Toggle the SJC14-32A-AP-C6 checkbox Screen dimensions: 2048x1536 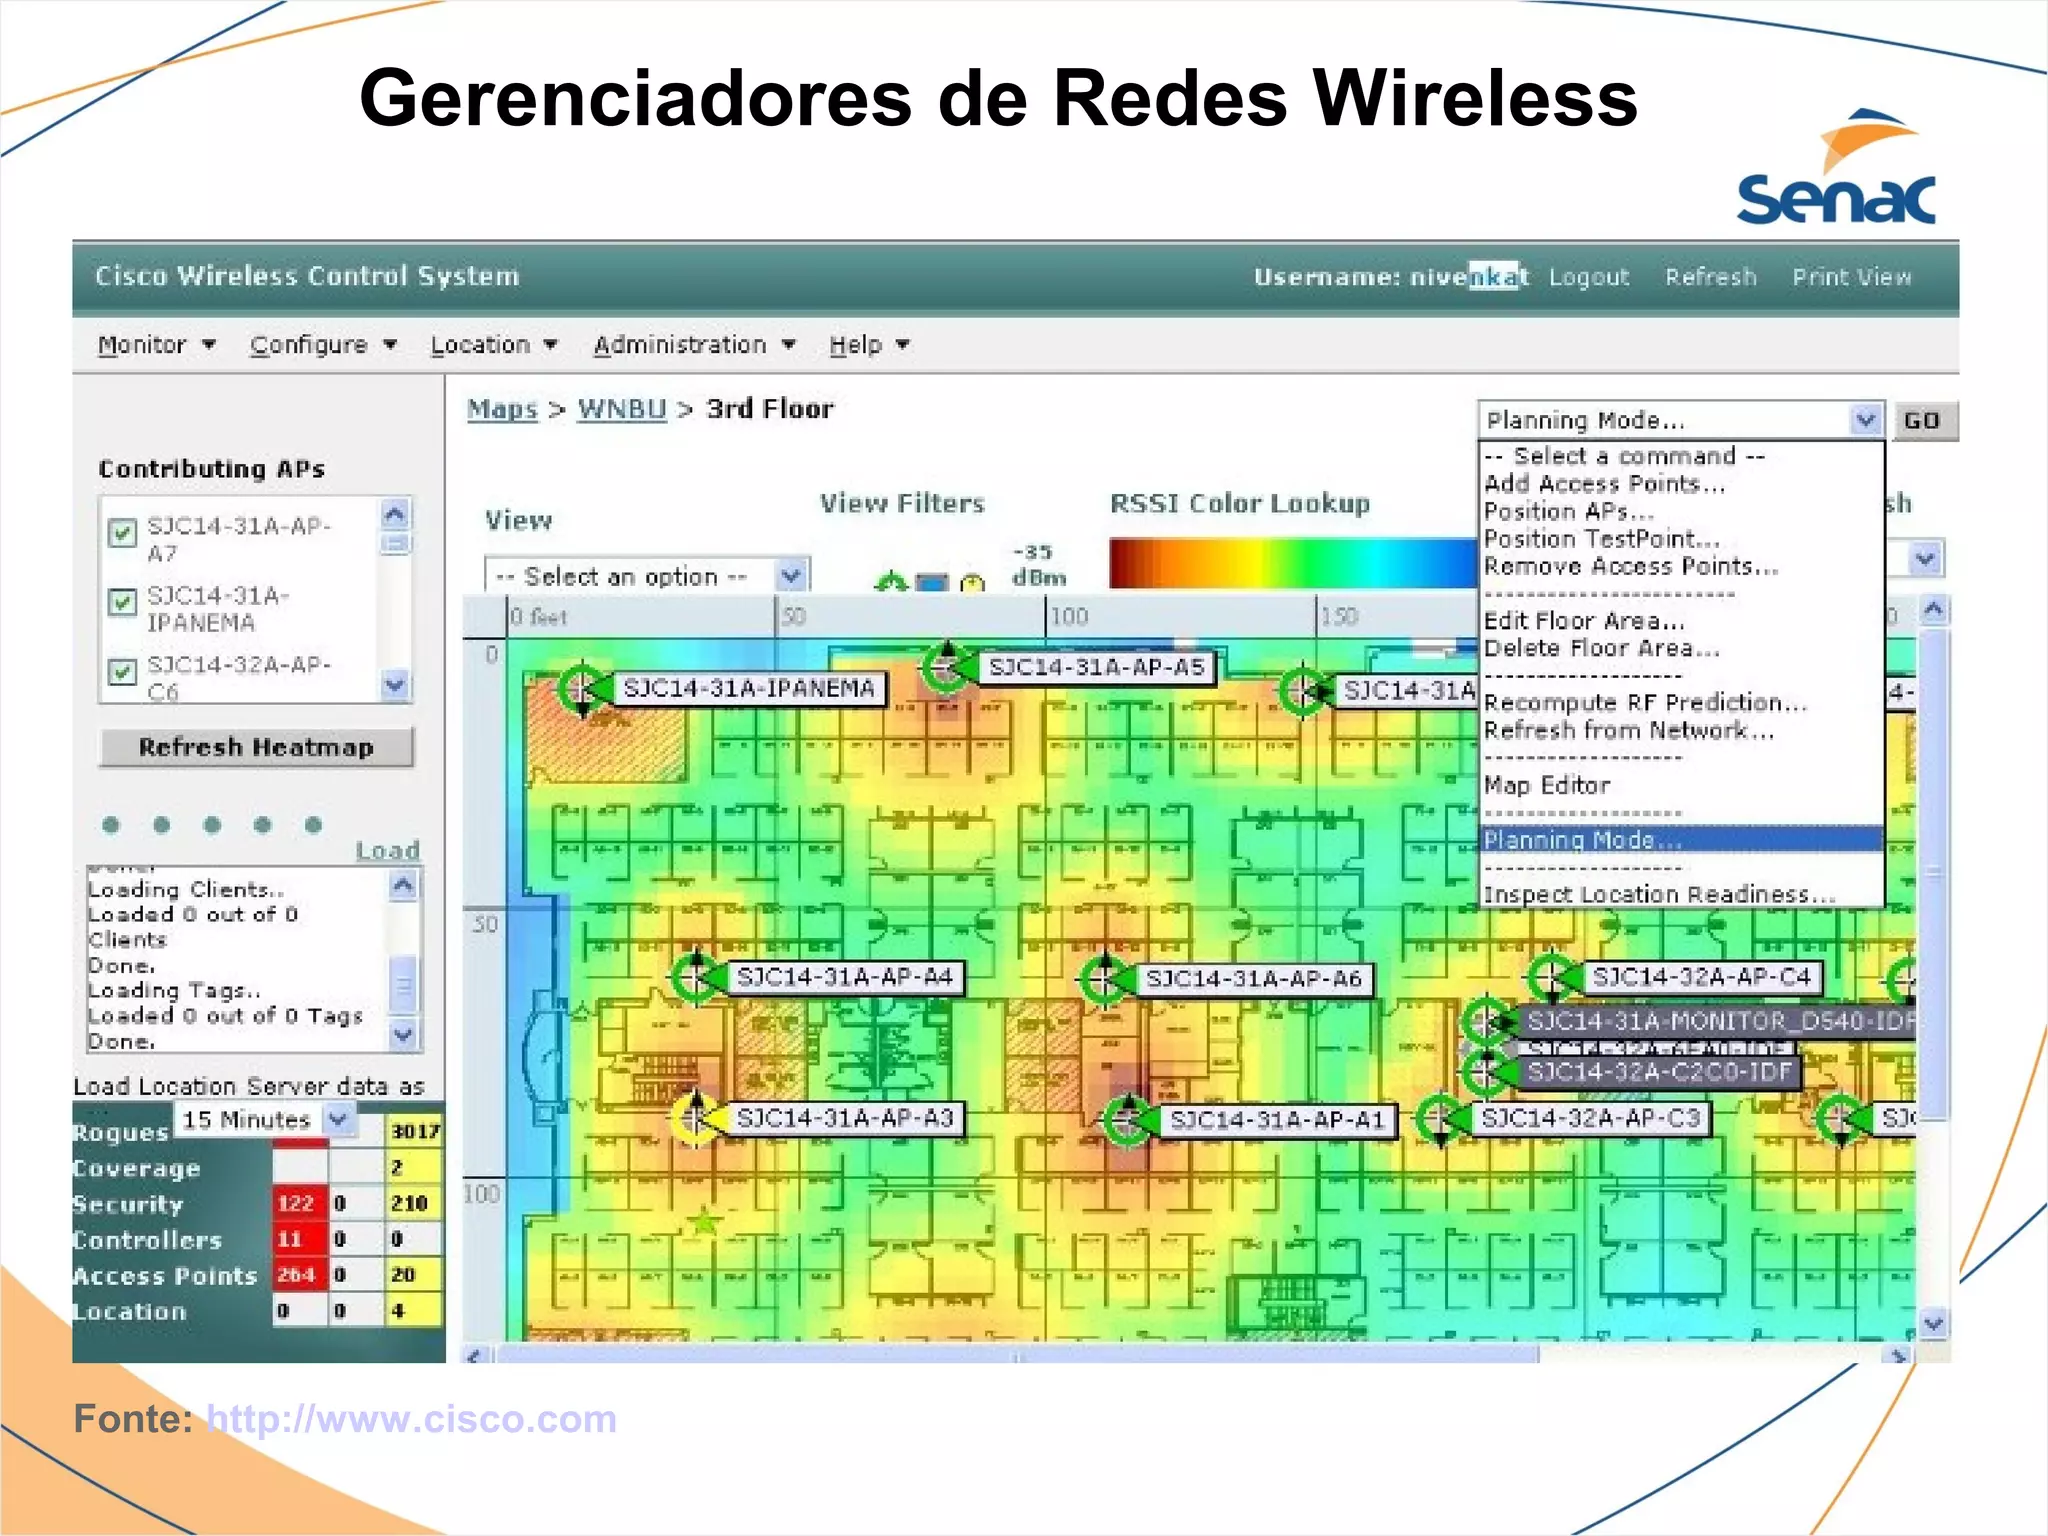point(122,671)
